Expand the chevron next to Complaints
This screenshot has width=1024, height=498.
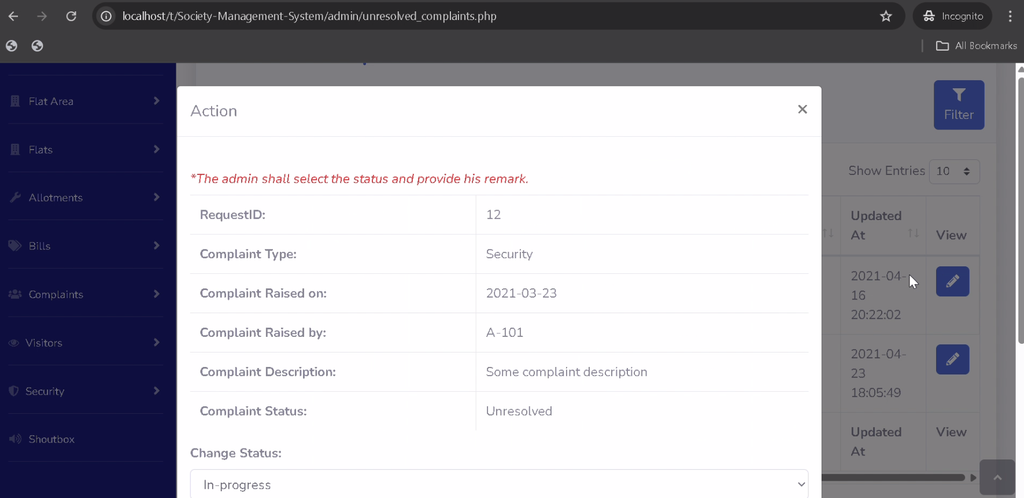pos(157,294)
